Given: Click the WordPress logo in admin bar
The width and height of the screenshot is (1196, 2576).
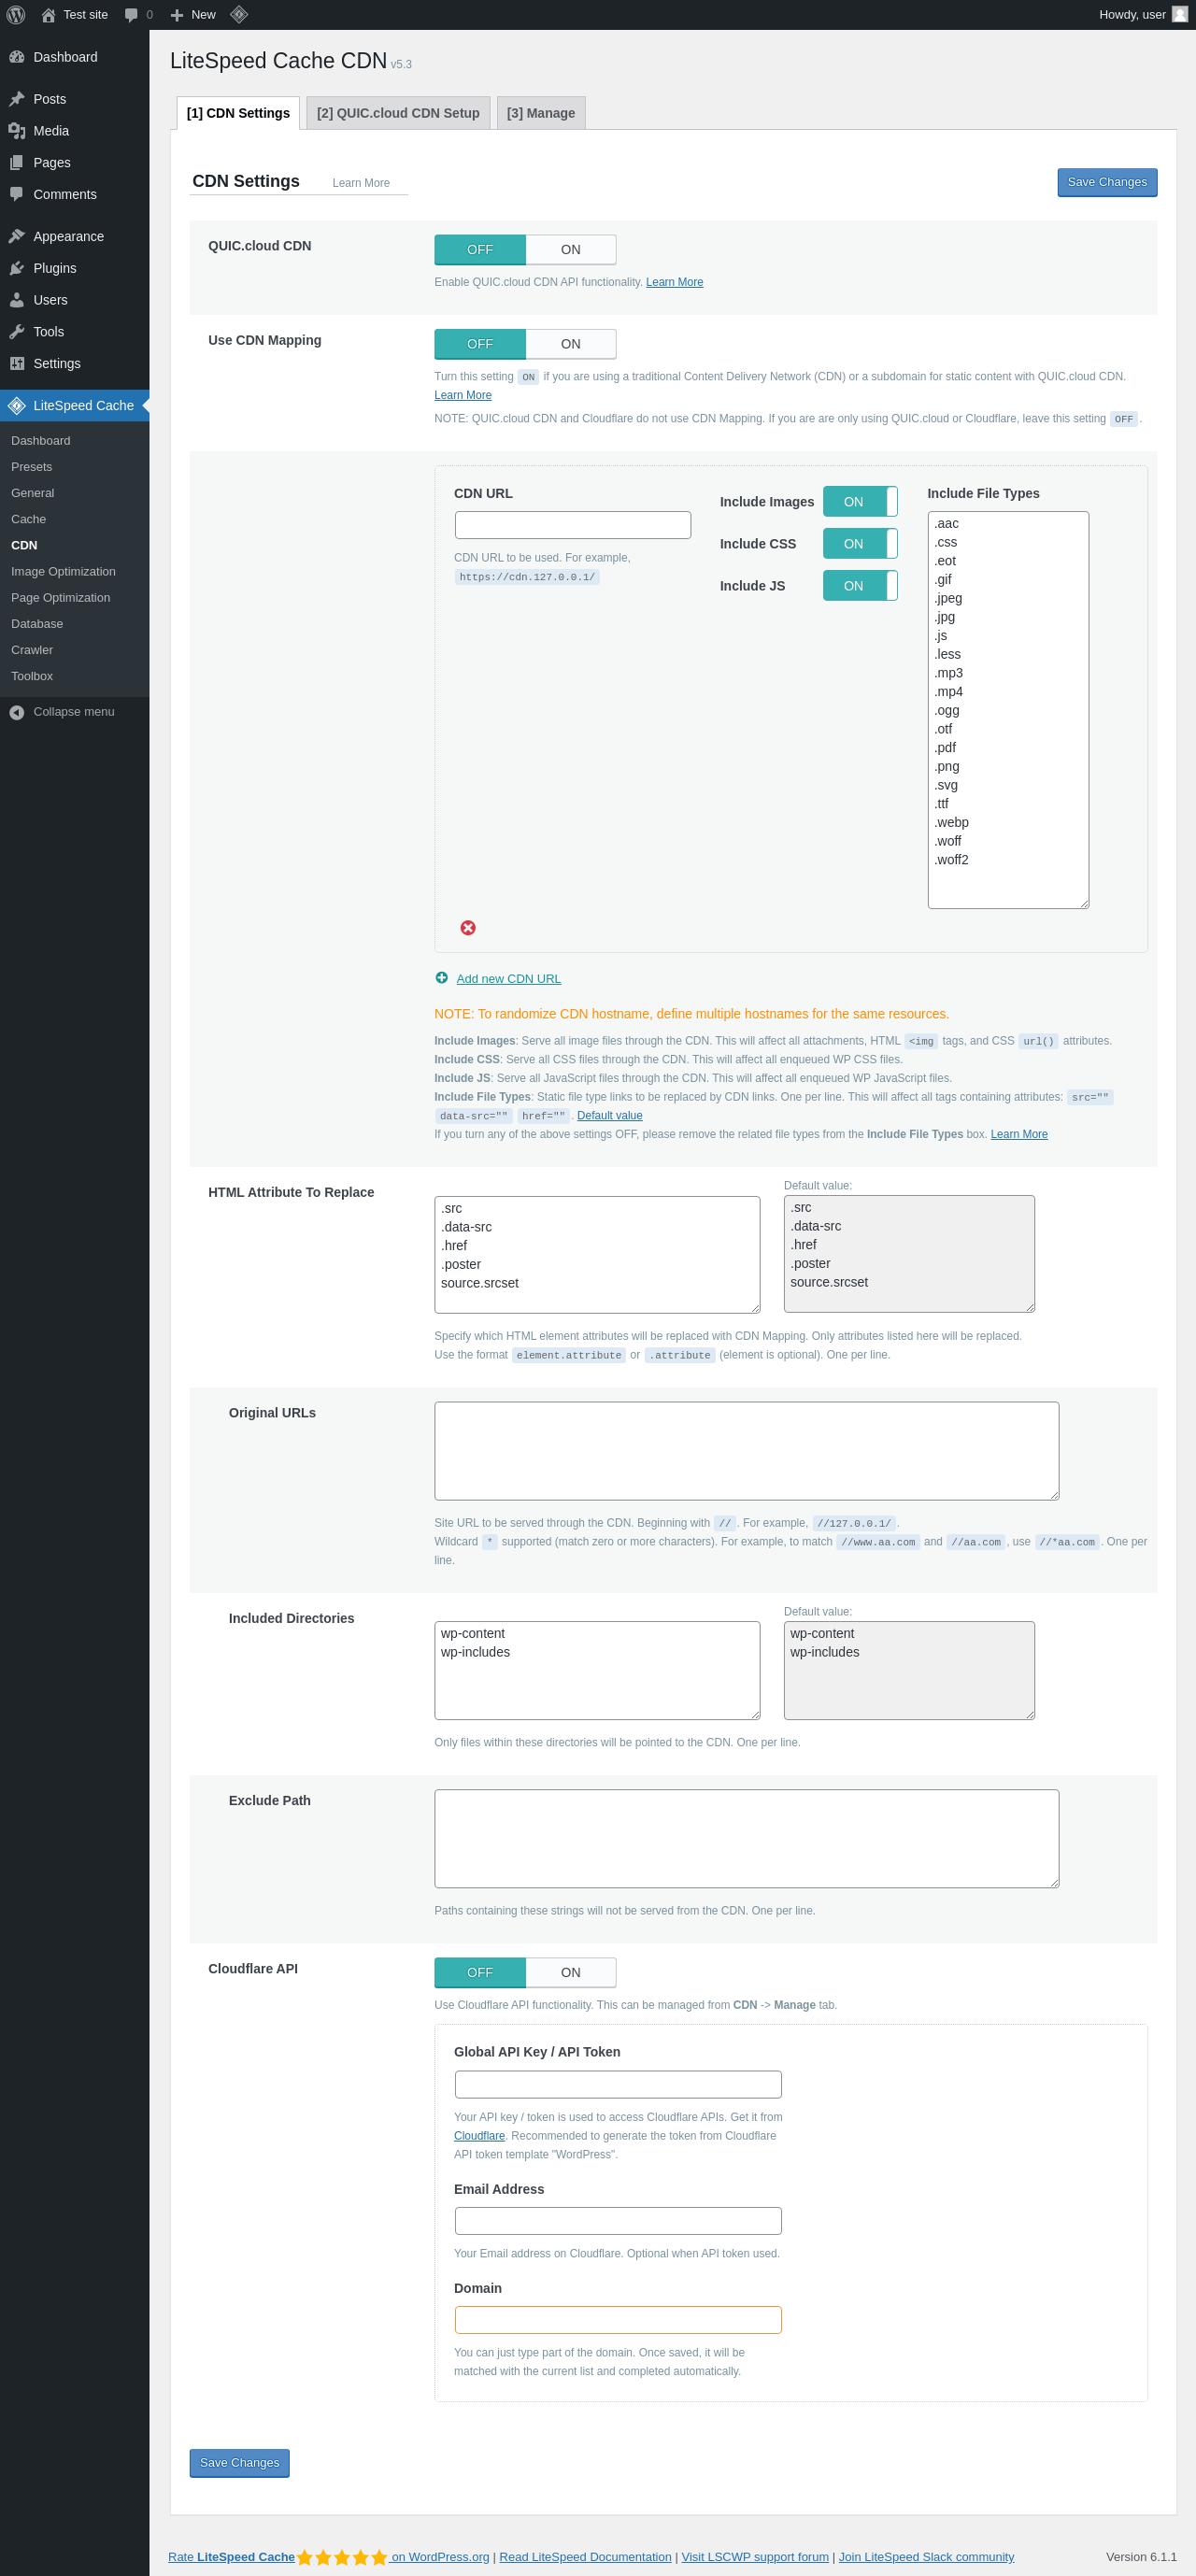Looking at the screenshot, I should pyautogui.click(x=16, y=15).
